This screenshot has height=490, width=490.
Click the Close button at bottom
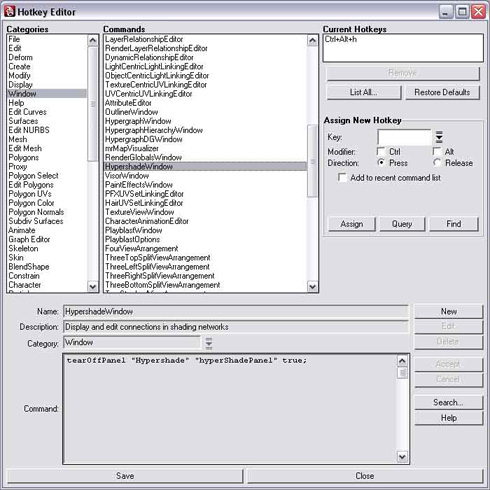pyautogui.click(x=365, y=476)
